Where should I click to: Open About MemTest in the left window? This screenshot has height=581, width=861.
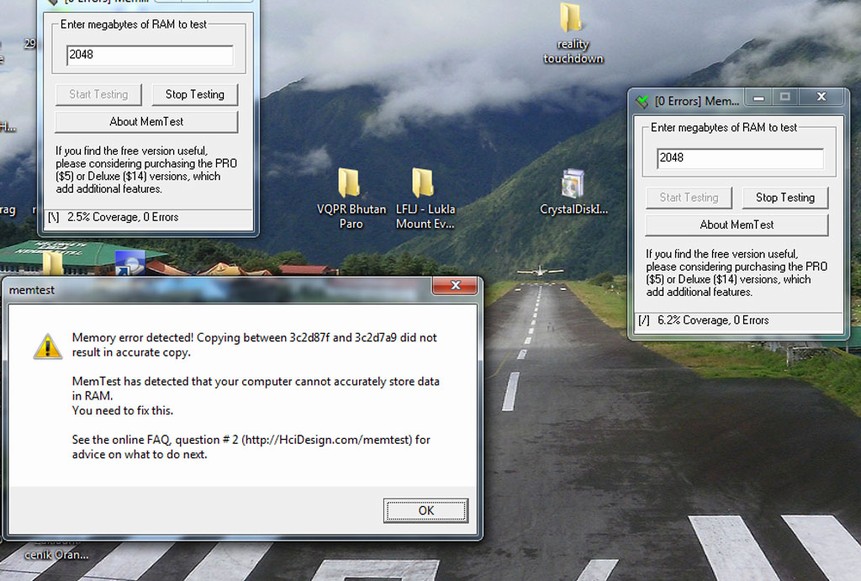pyautogui.click(x=146, y=122)
